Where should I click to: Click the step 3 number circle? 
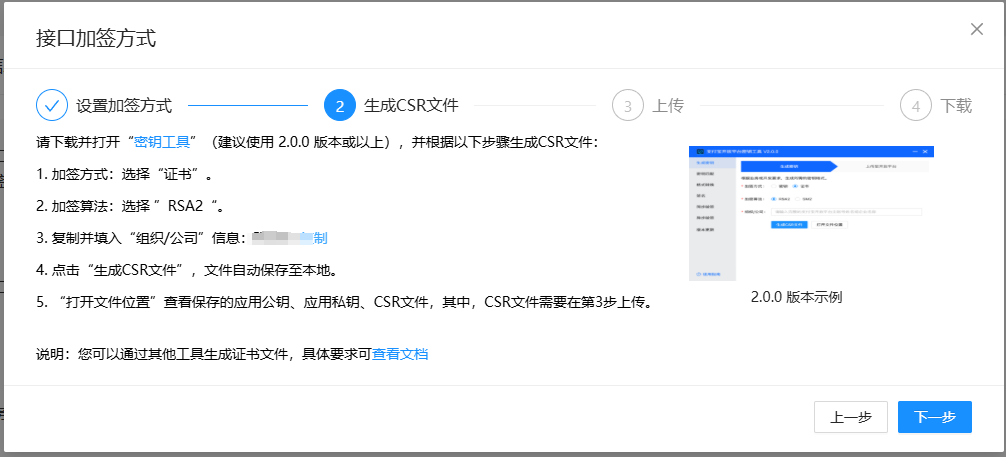tap(628, 105)
